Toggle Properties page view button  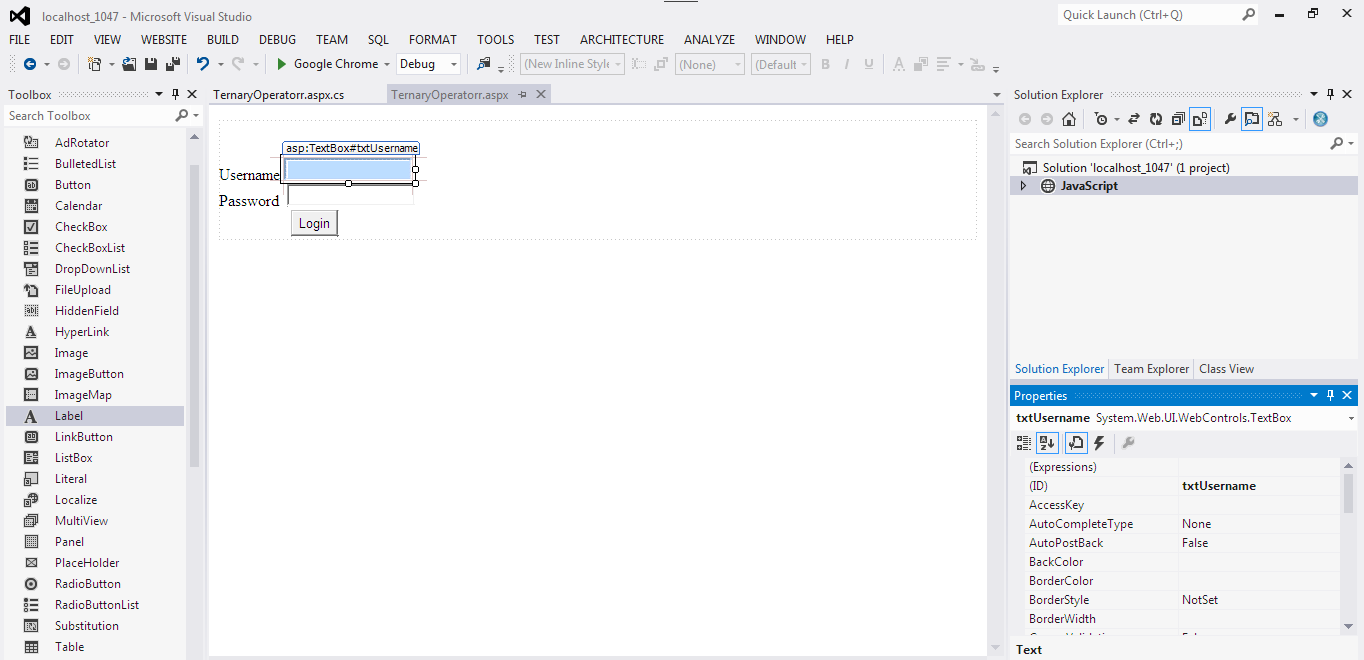[1076, 443]
